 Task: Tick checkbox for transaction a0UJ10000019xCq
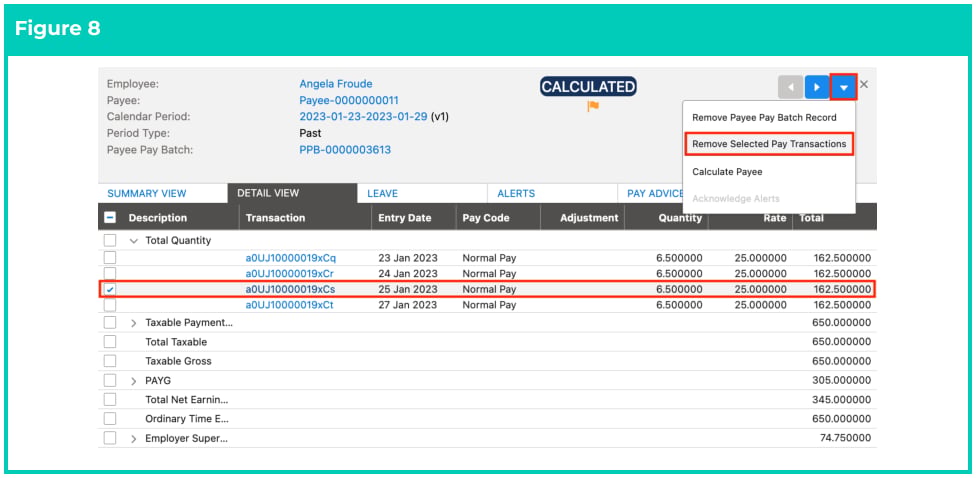[x=110, y=258]
